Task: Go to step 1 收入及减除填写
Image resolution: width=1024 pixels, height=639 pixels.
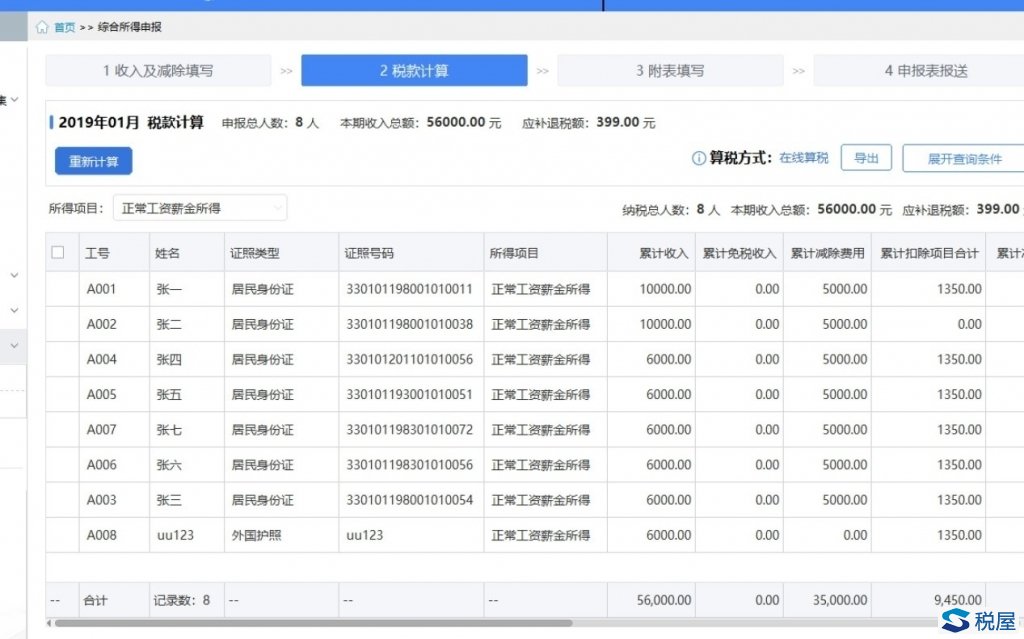Action: (158, 71)
